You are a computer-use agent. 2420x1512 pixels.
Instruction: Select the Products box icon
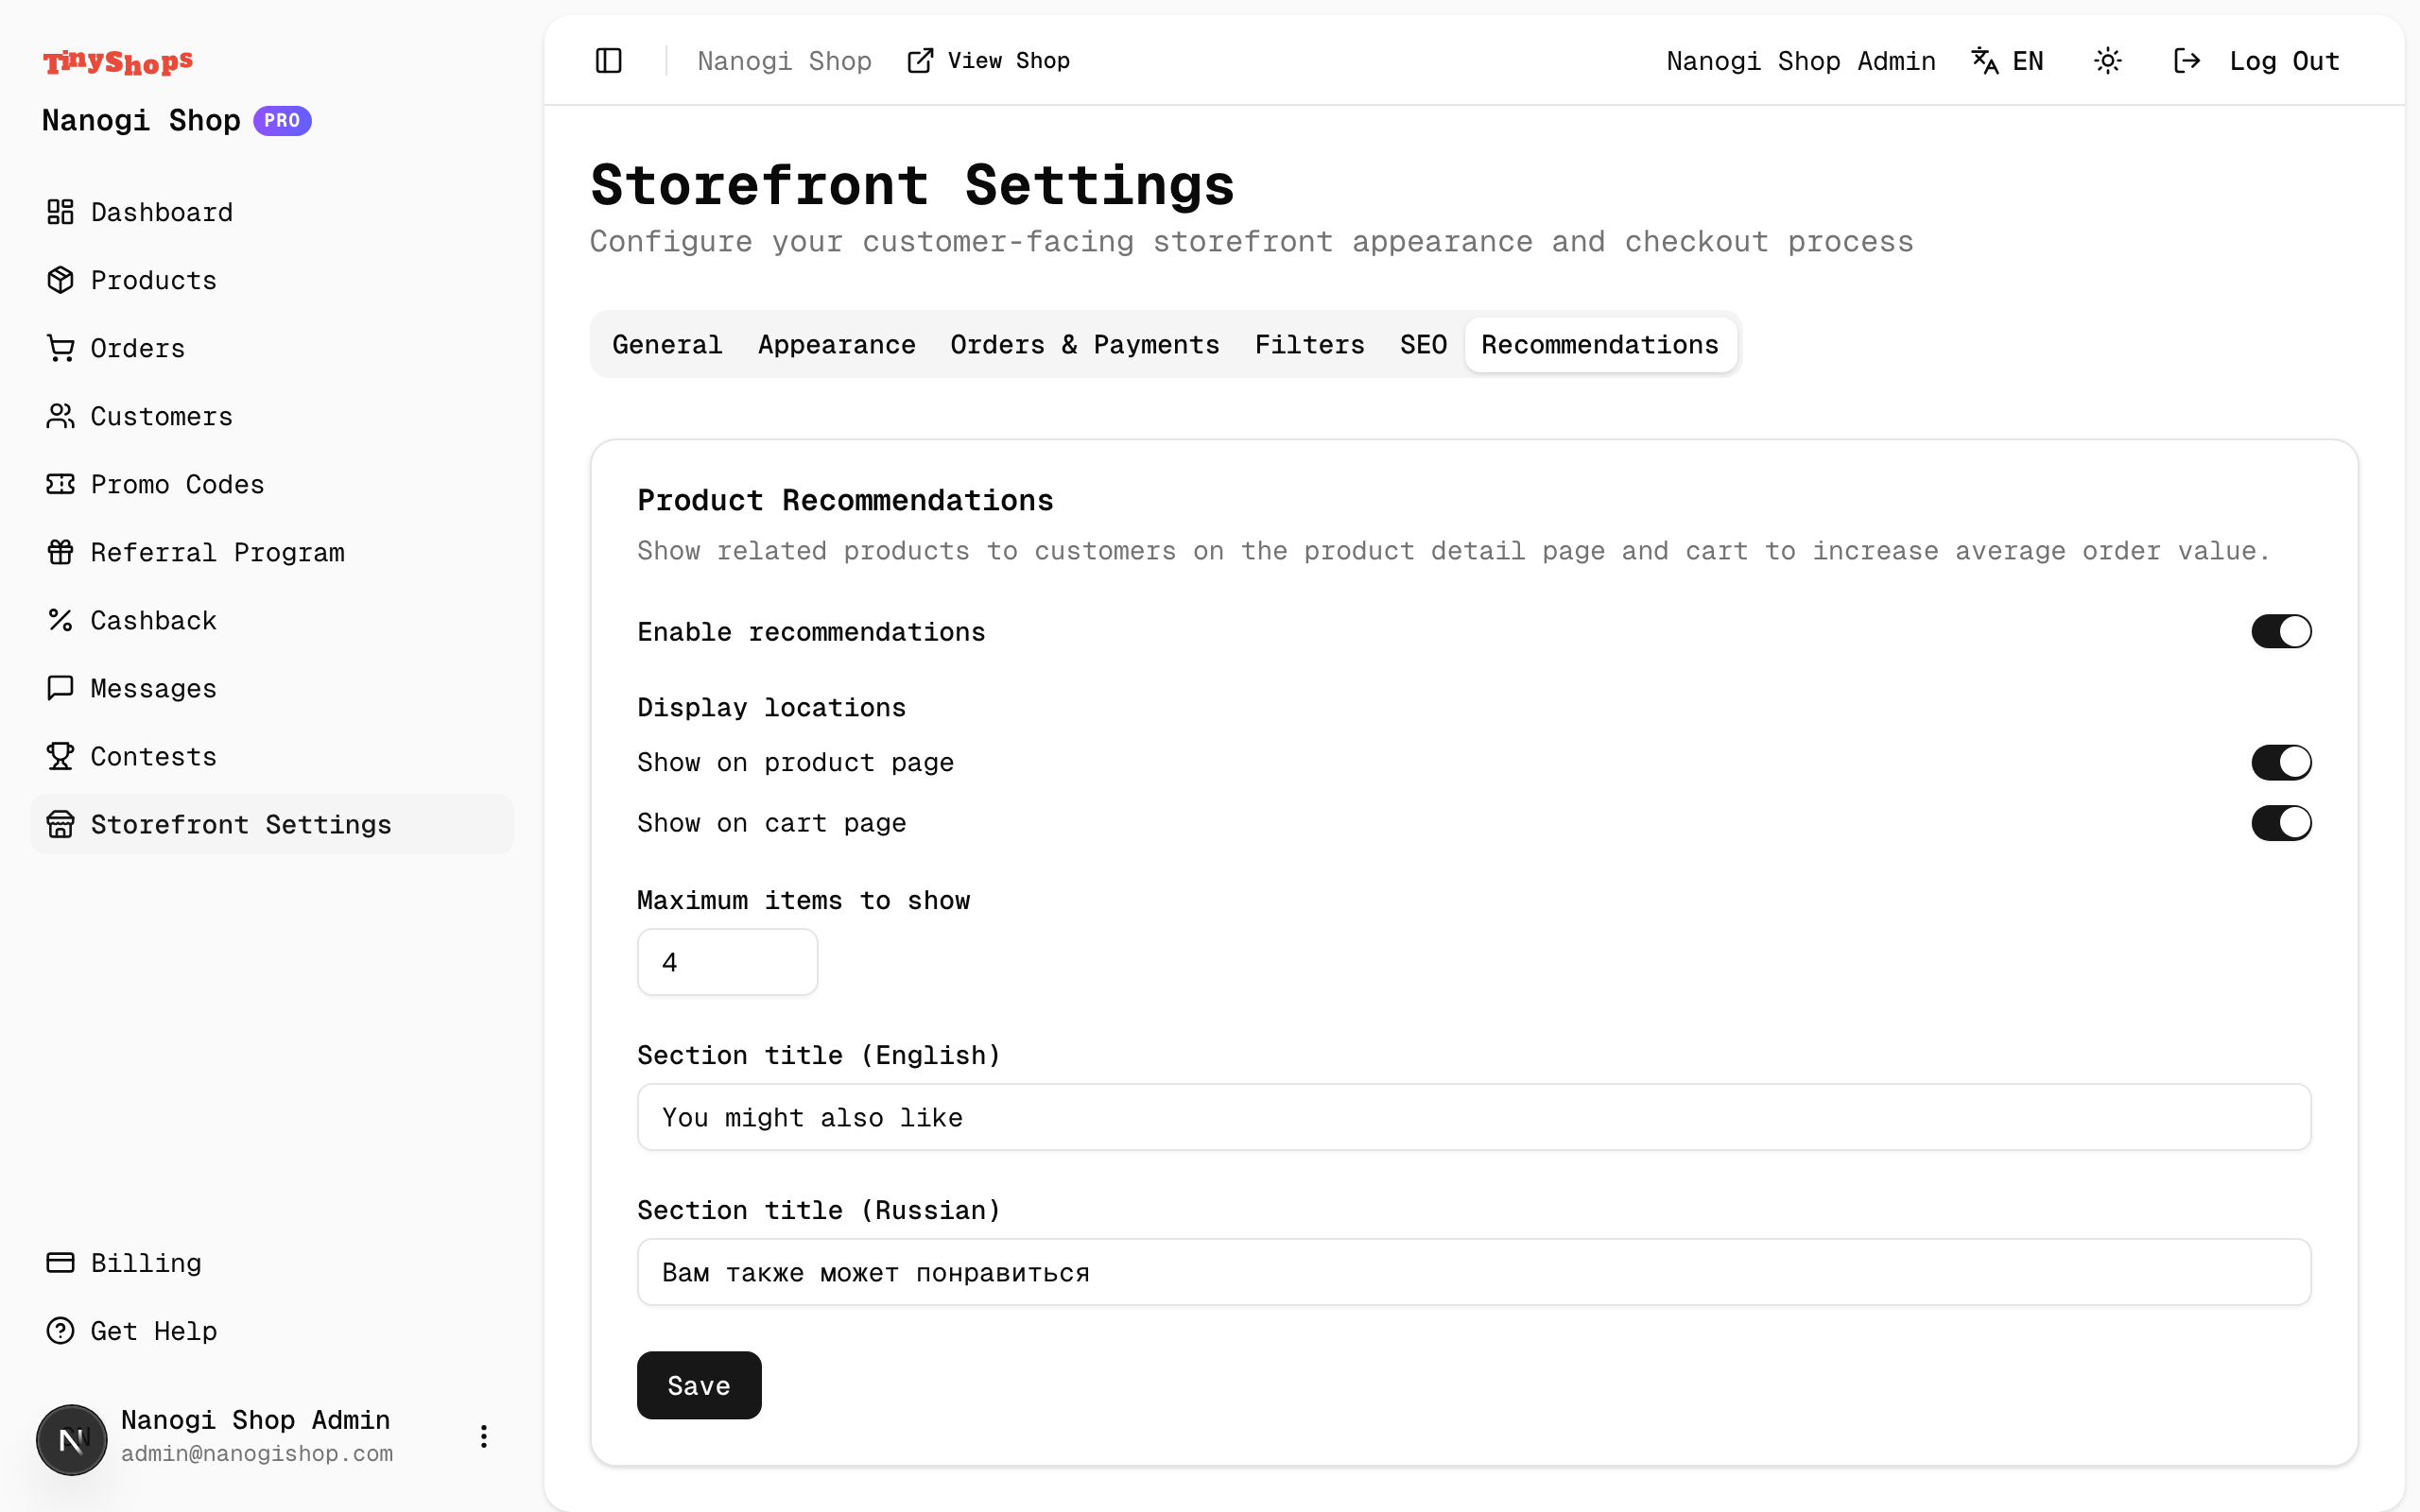[60, 280]
